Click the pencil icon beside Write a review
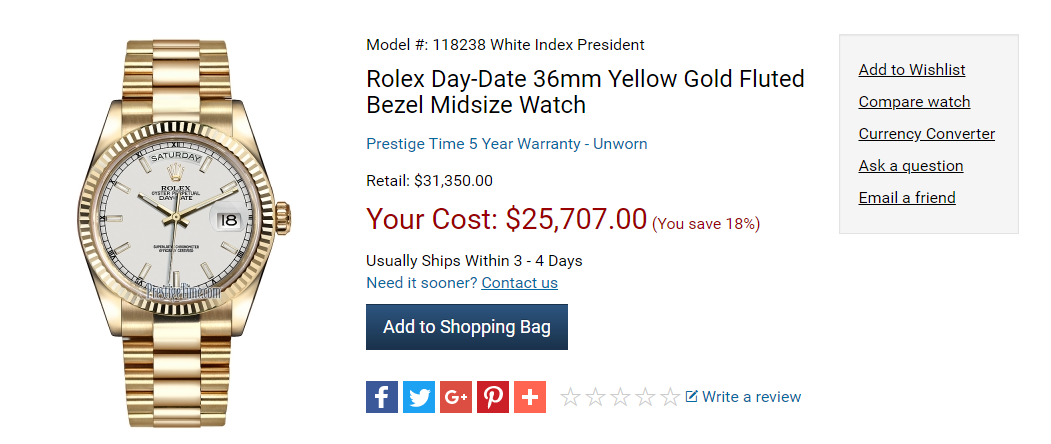This screenshot has width=1051, height=444. [x=692, y=396]
